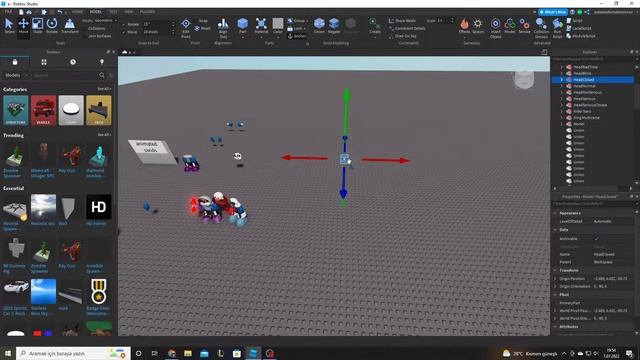The width and height of the screenshot is (640, 360).
Task: Open the Models category dropdown in toolbox
Action: pos(16,75)
